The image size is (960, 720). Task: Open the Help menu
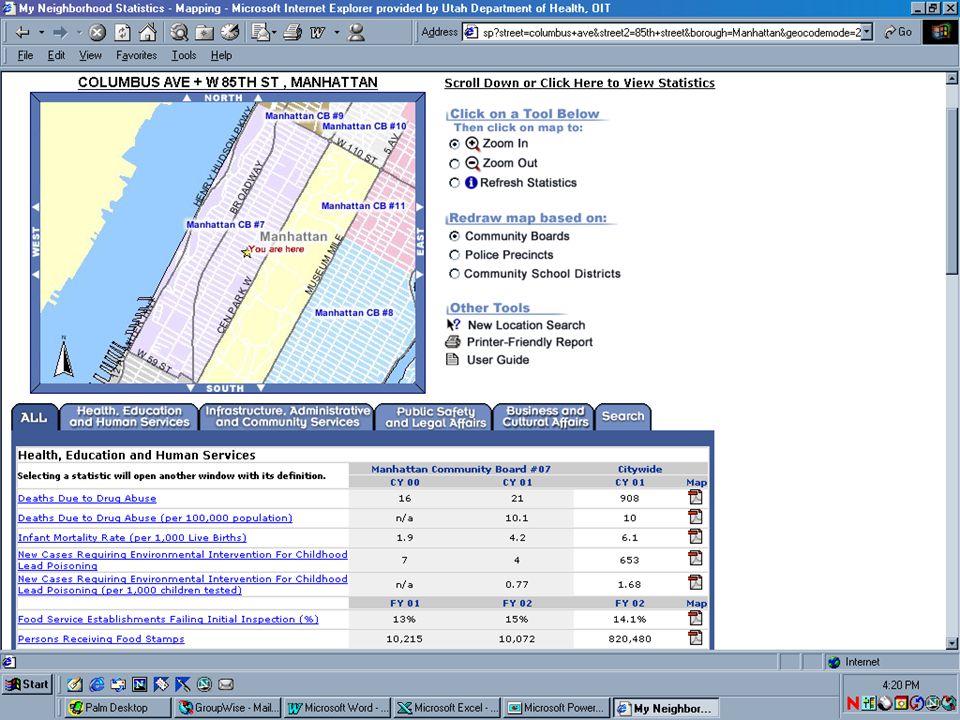221,55
